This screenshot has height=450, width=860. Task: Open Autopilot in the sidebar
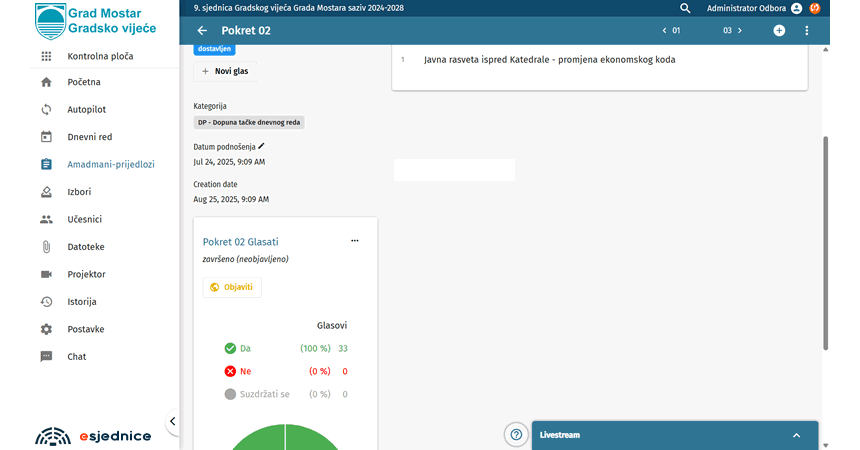pos(86,109)
